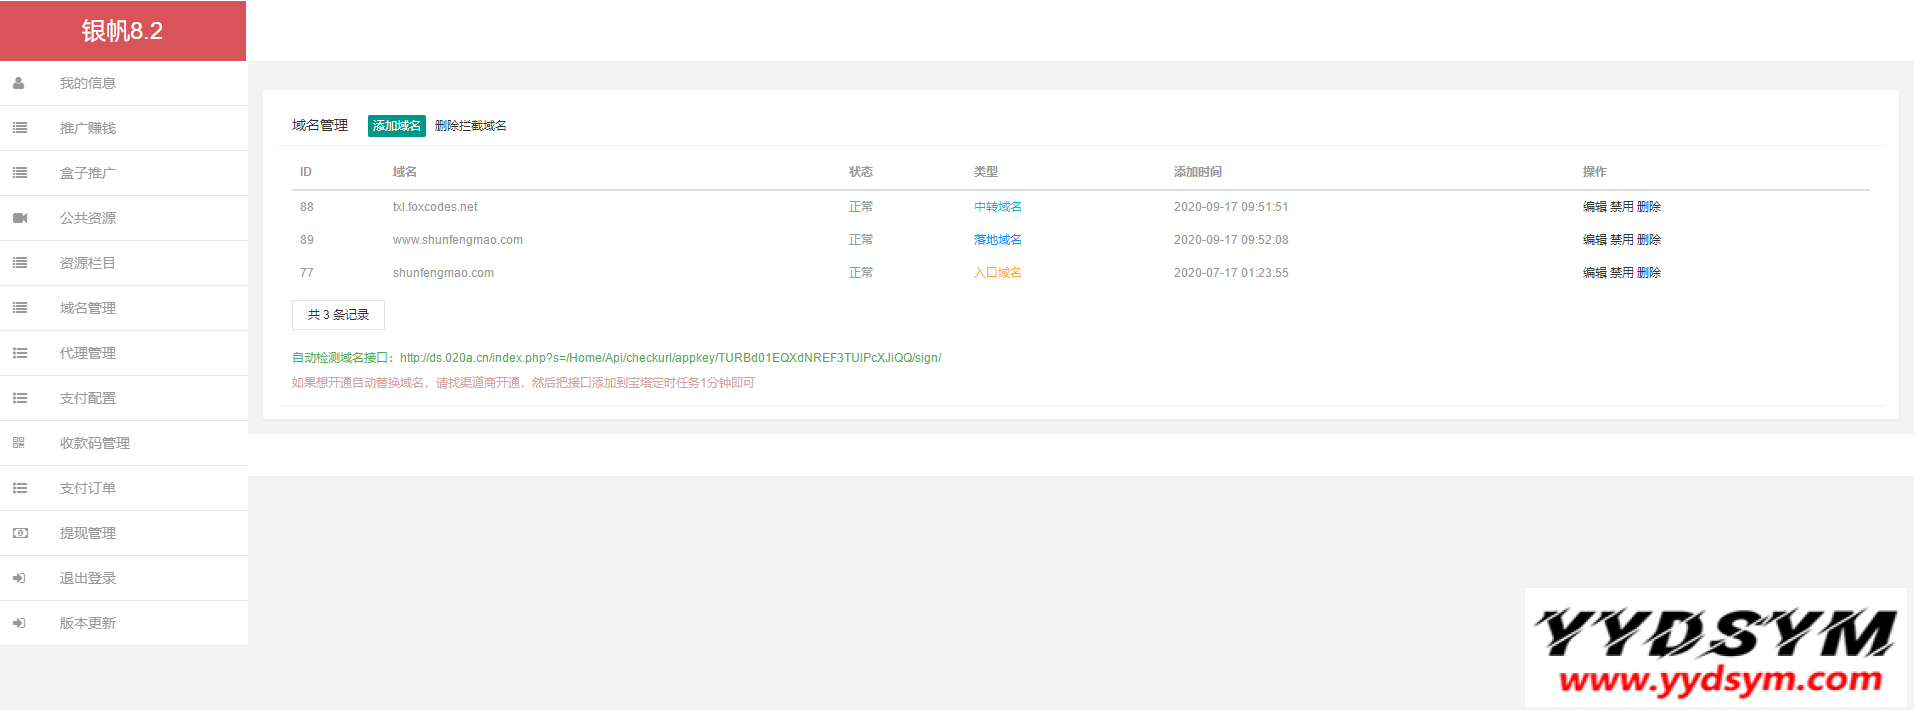1914x710 pixels.
Task: Click the user icon beside 我的信息
Action: tap(19, 83)
